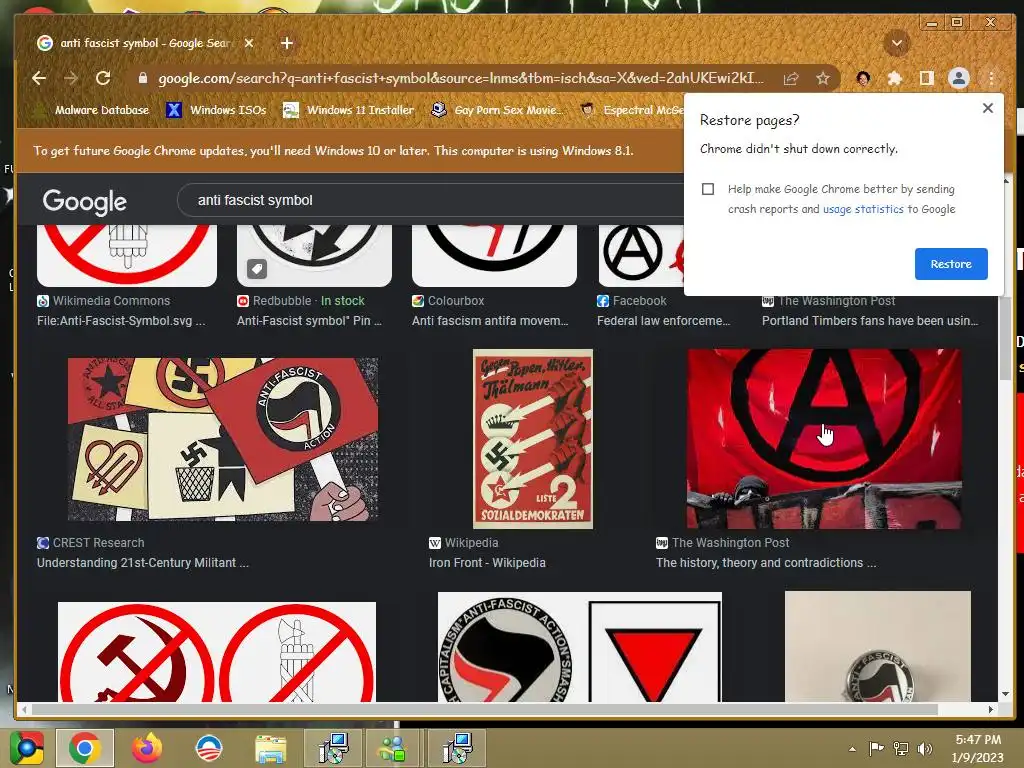Switch to anti fascist symbol Google Search tab

click(145, 43)
